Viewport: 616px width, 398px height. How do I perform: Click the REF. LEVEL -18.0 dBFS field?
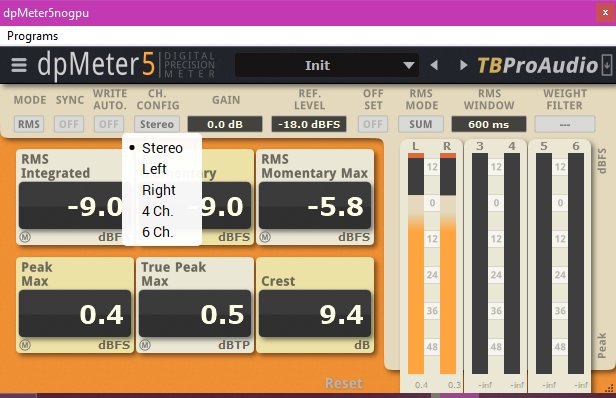pyautogui.click(x=309, y=124)
